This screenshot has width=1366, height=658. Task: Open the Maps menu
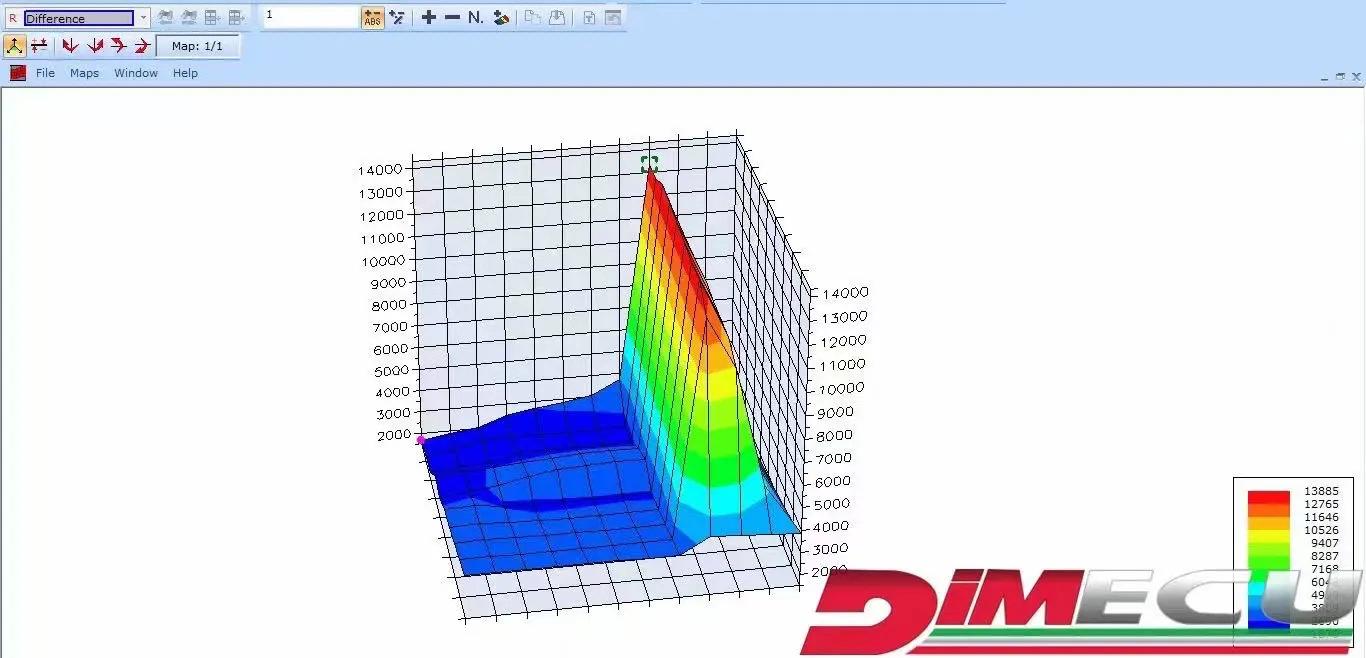[84, 73]
